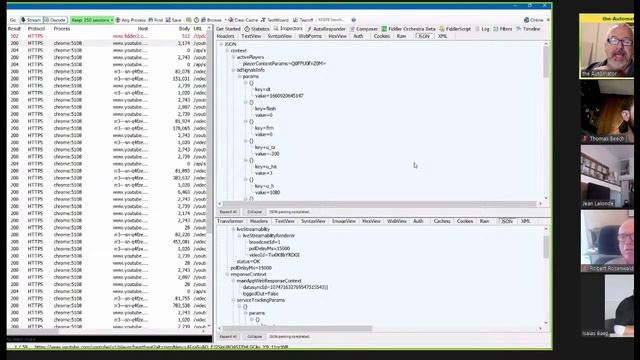Collapse the context node in request JSON tree
This screenshot has width=640, height=360.
[x=227, y=51]
